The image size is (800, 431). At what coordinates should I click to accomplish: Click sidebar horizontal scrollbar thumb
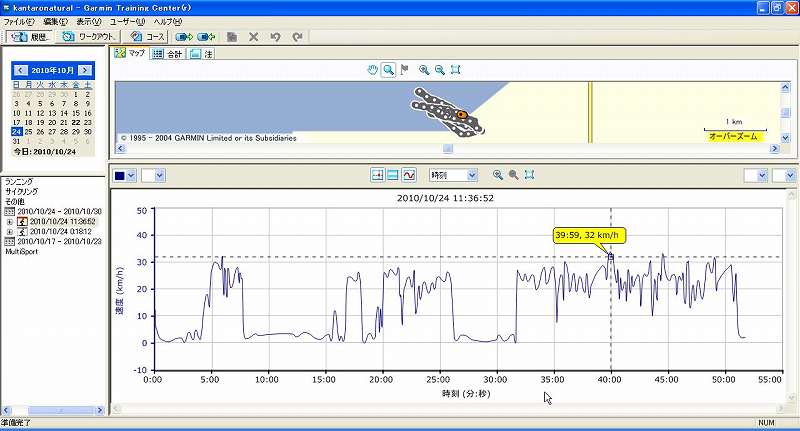coord(61,410)
